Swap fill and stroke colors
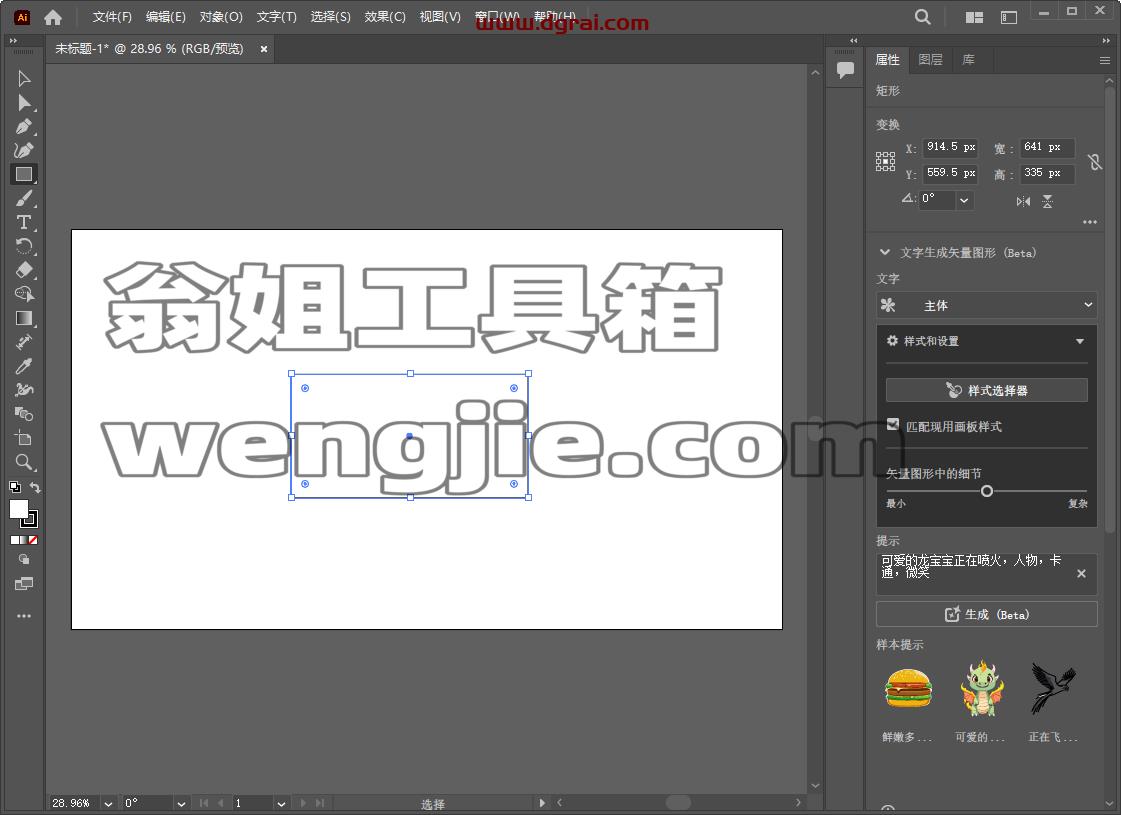 35,487
